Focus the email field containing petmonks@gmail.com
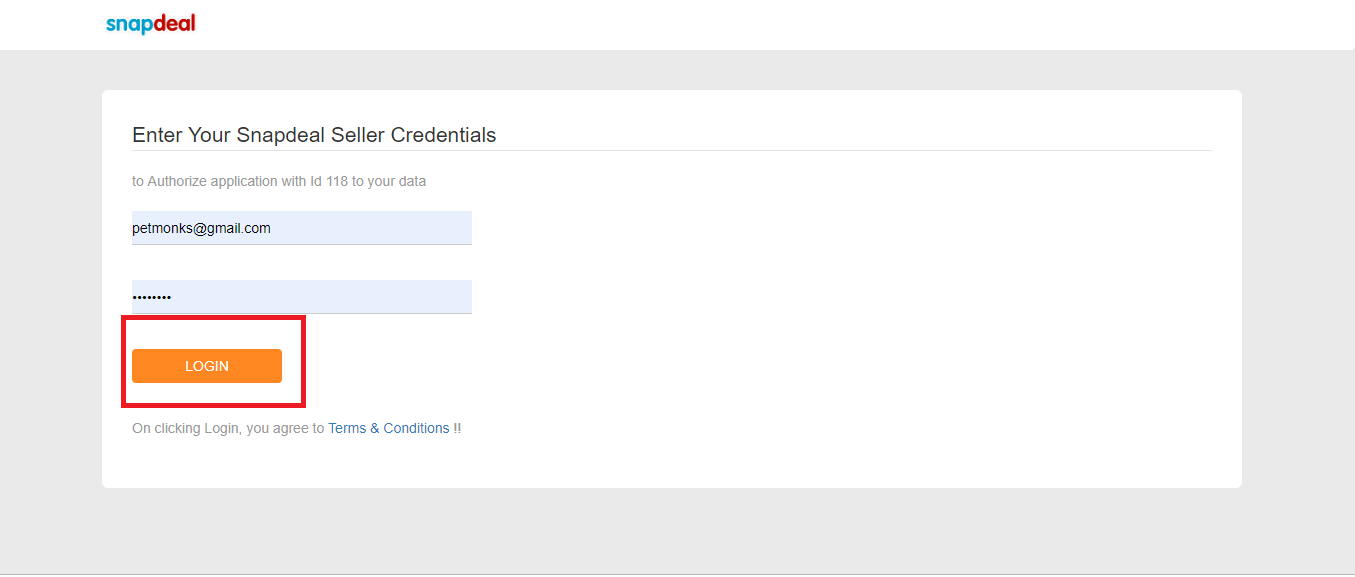The image size is (1355, 577). coord(302,228)
